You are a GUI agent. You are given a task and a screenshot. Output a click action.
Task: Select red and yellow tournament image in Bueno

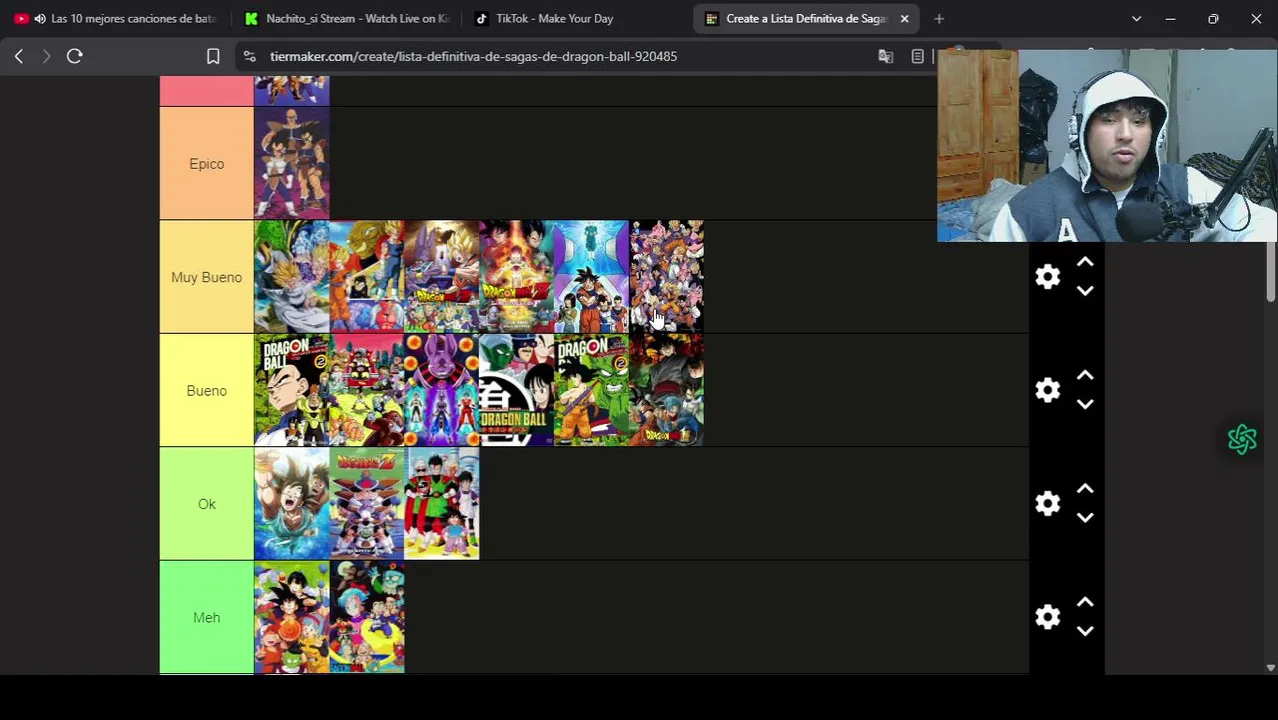(367, 390)
